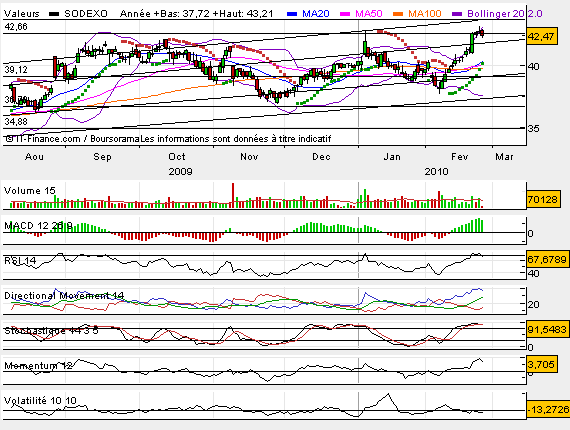Select the Bollinger 20 2.0 legend label
This screenshot has width=570, height=430.
(505, 14)
